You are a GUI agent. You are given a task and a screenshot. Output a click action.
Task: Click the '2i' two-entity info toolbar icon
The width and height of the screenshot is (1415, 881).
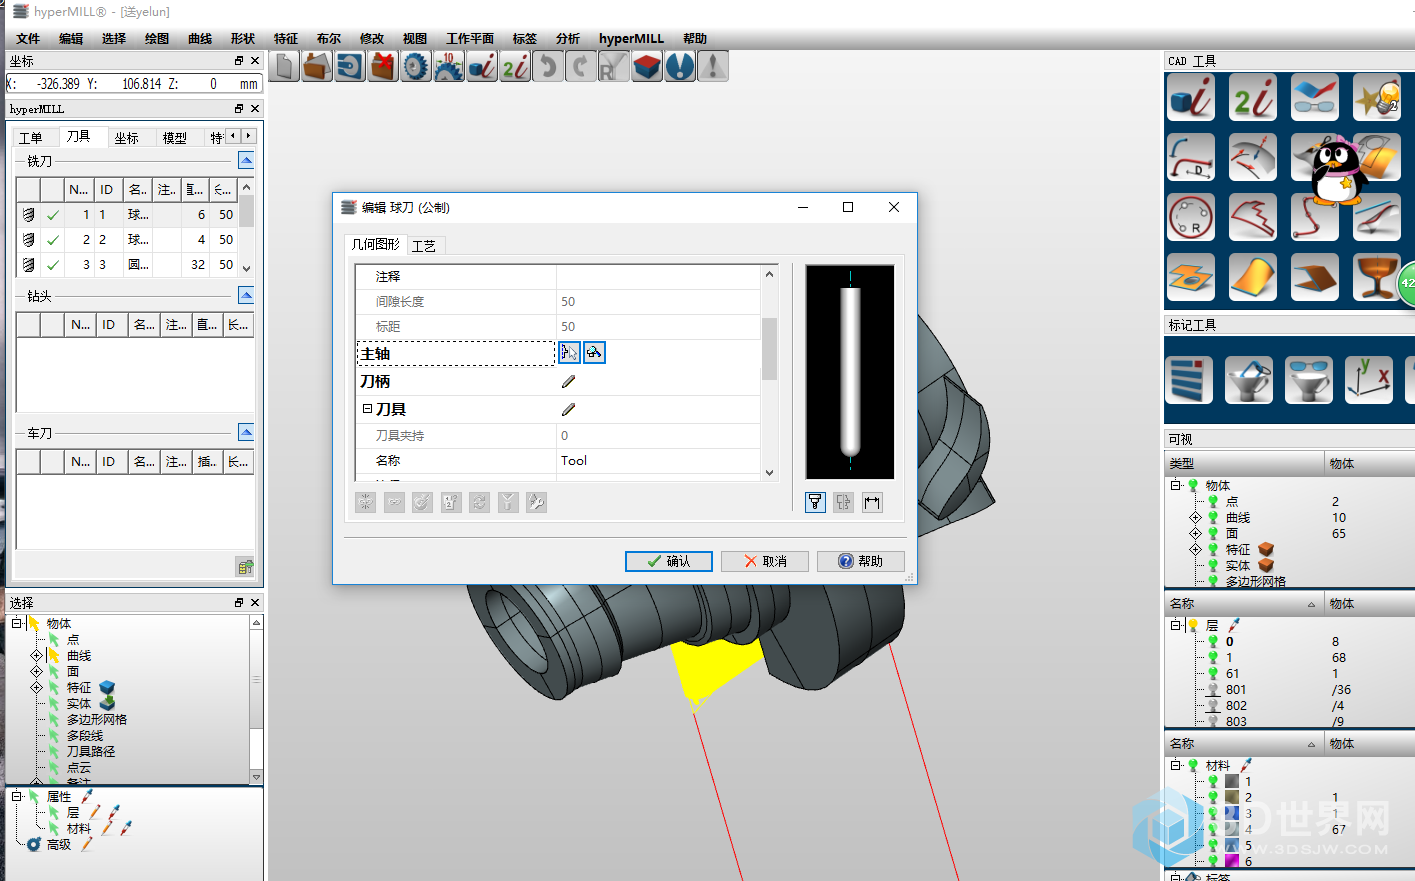515,67
